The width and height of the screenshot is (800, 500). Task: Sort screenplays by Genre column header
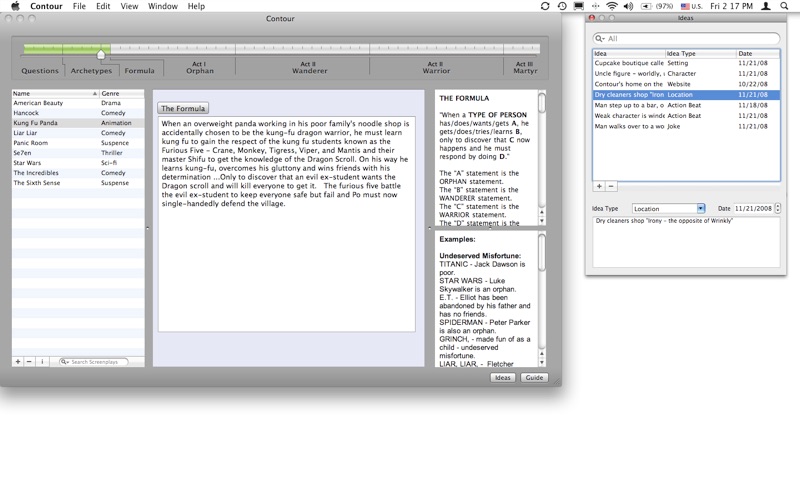click(122, 93)
